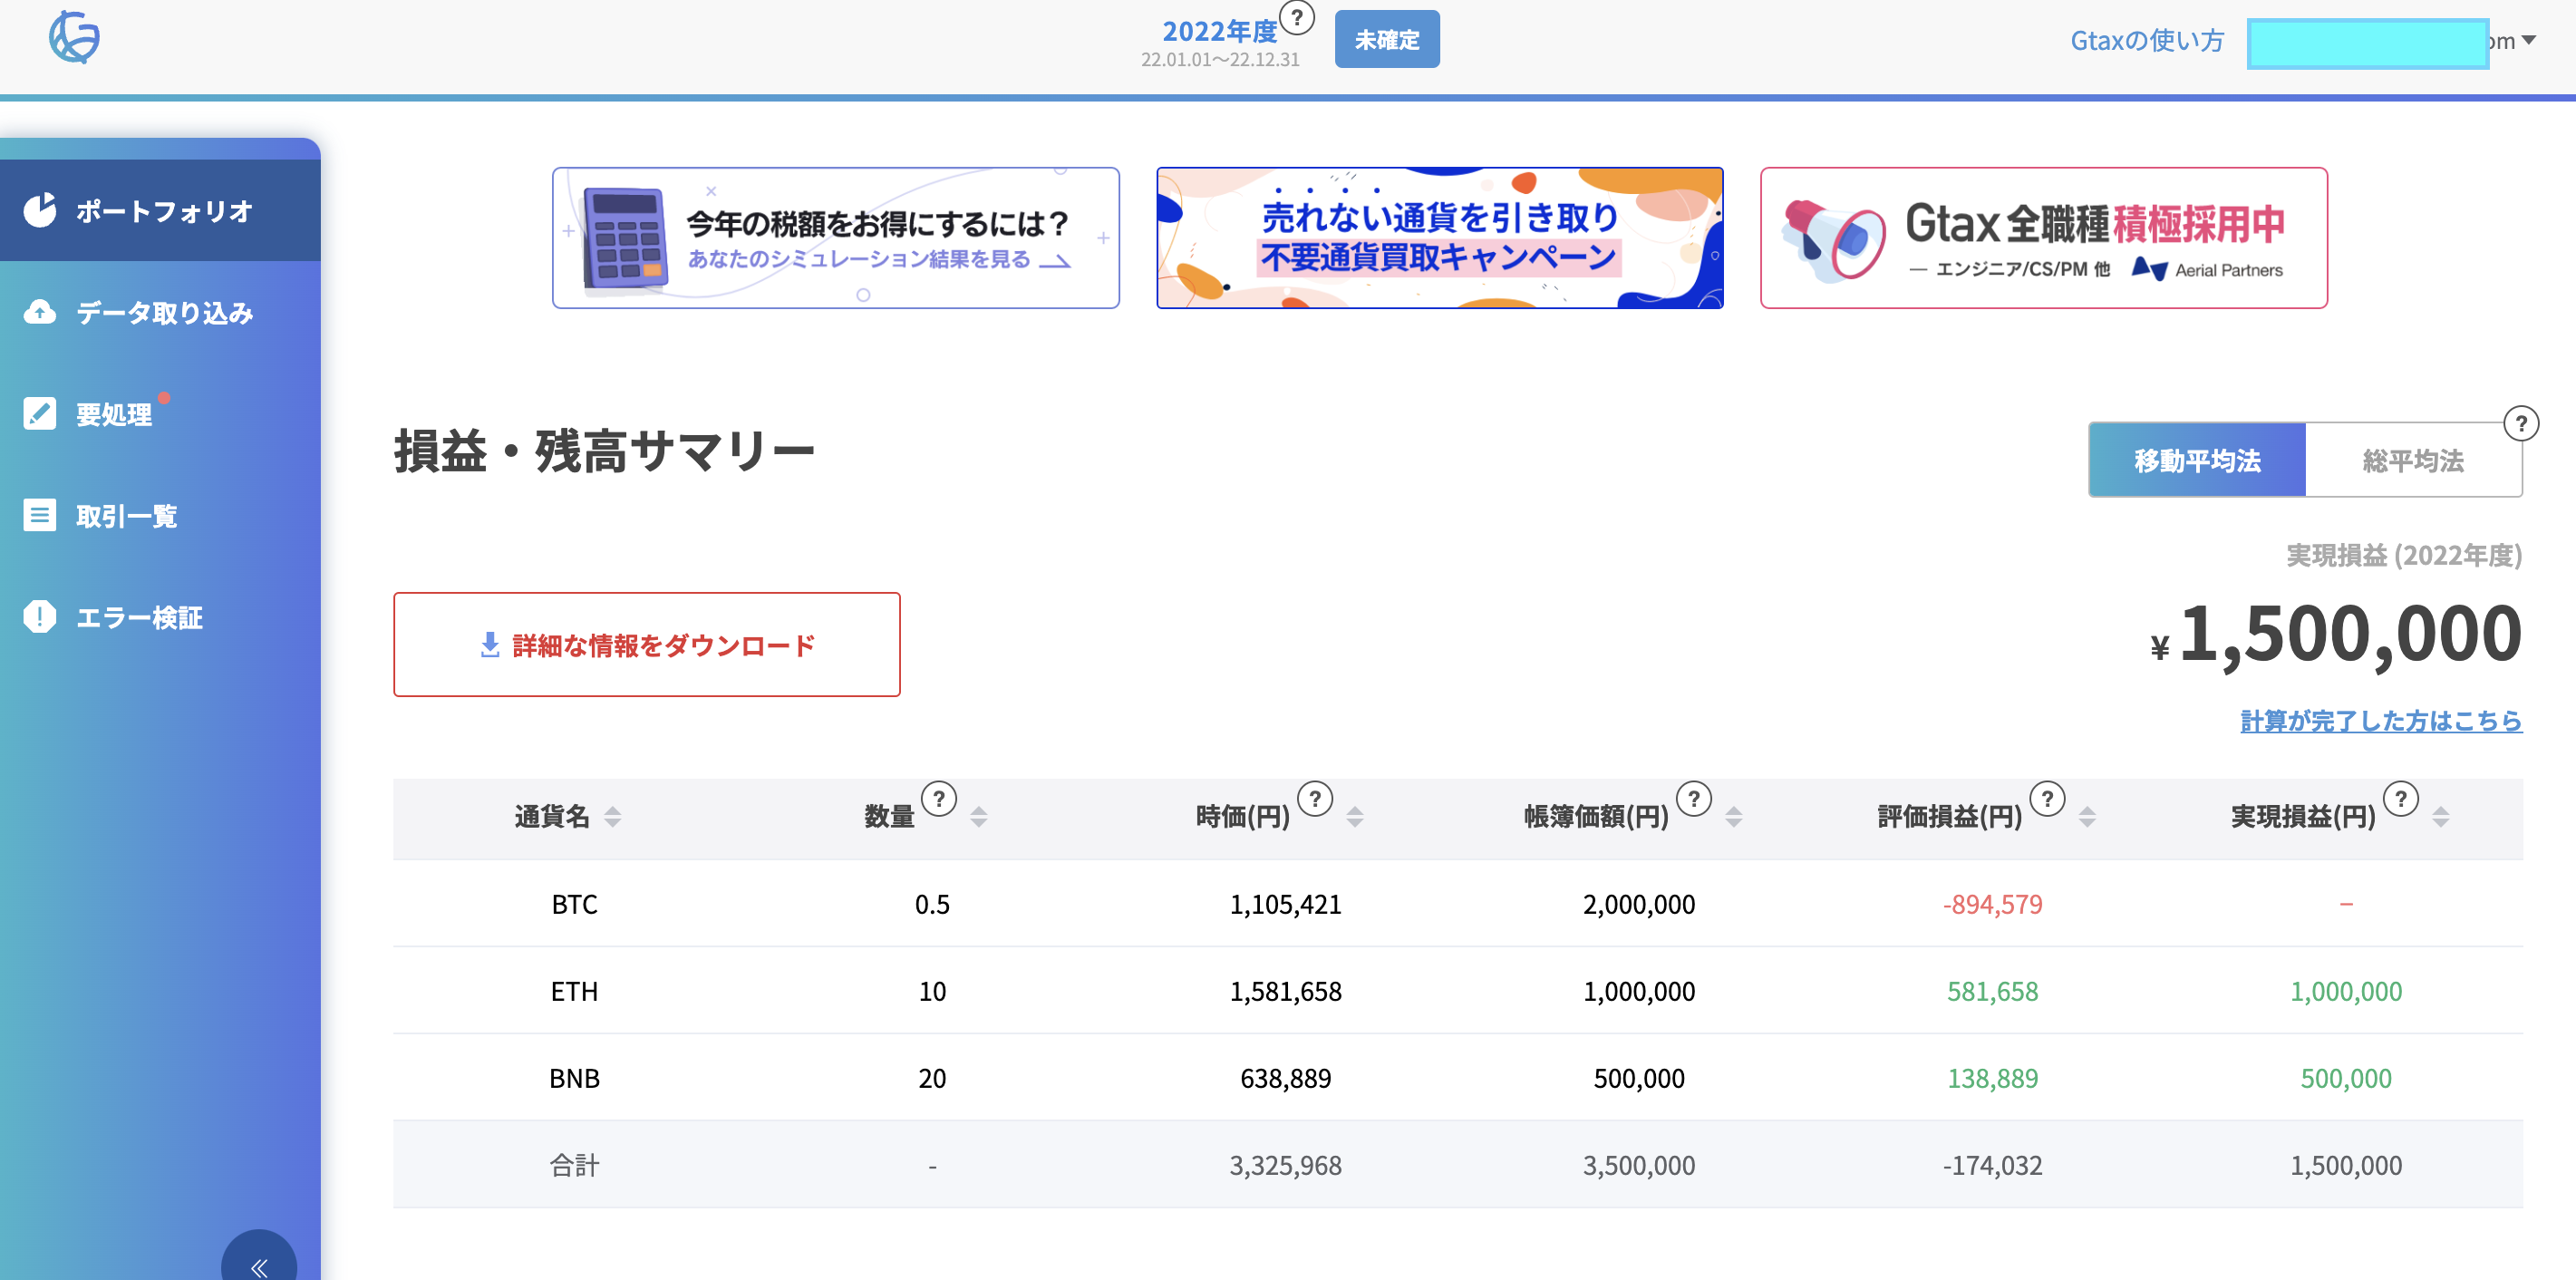Open 要処理 with the pencil icon
The image size is (2576, 1280).
(x=39, y=414)
